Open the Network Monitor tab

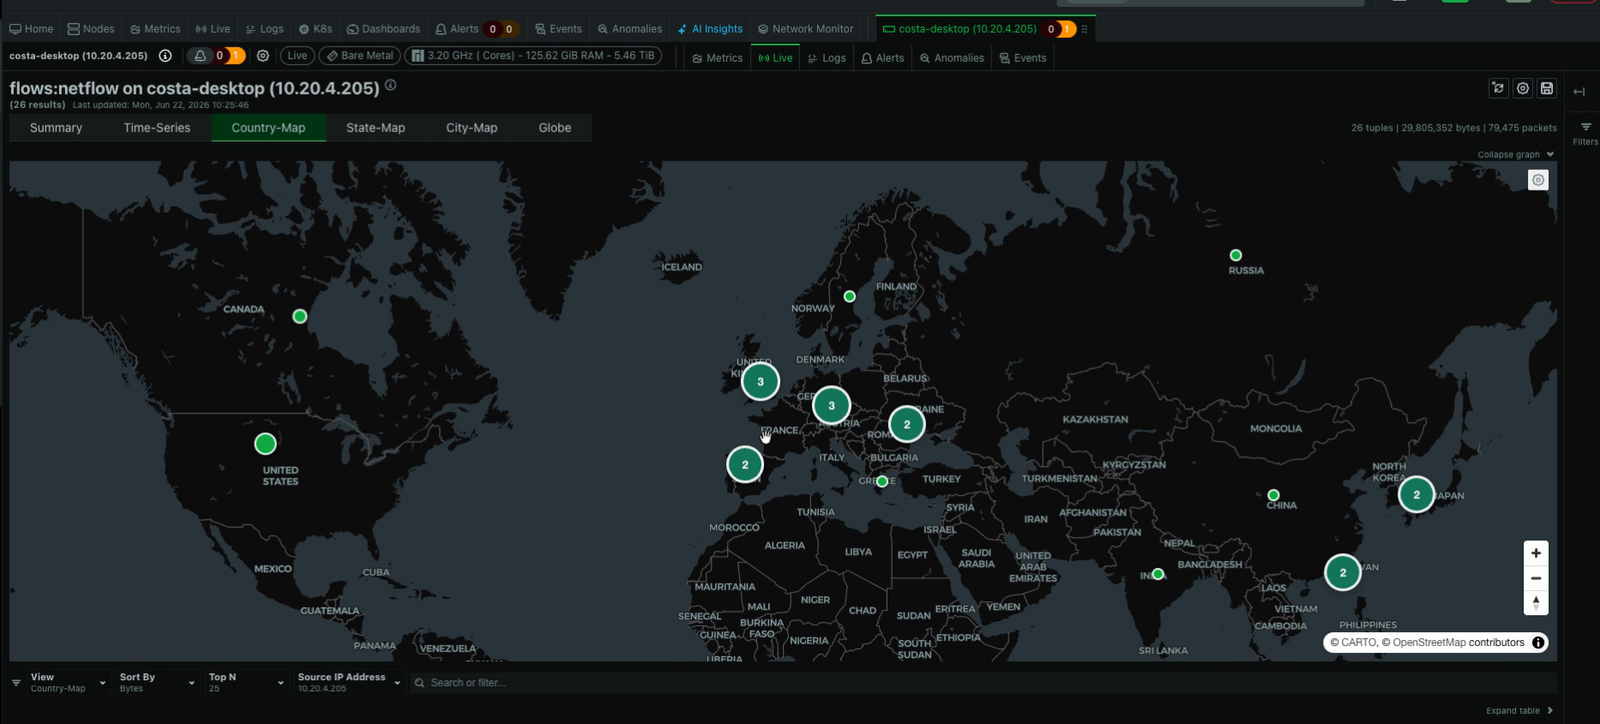pos(805,29)
